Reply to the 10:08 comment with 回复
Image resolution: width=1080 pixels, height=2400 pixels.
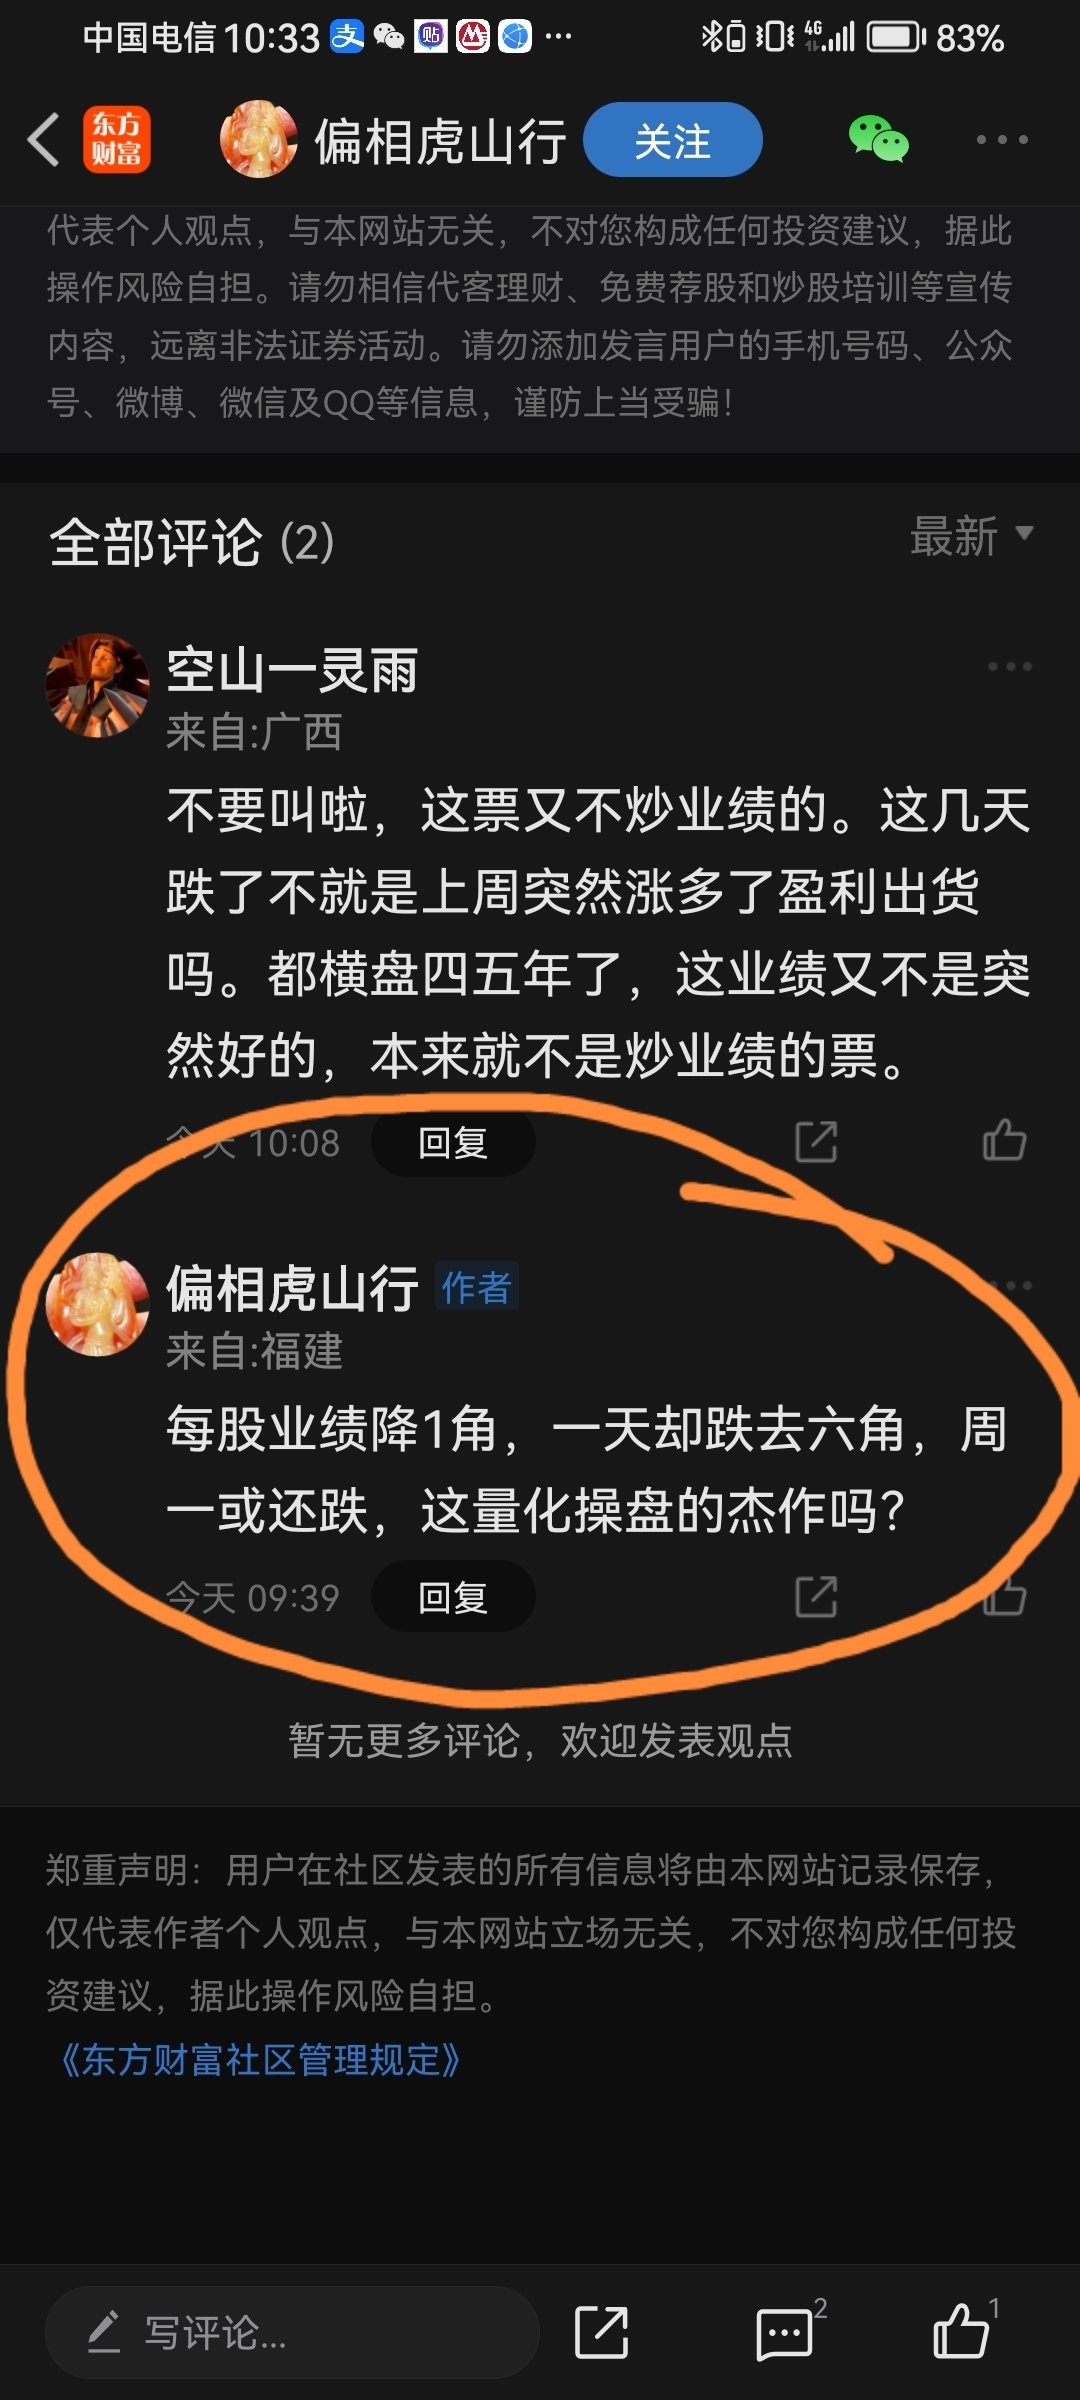coord(453,1141)
